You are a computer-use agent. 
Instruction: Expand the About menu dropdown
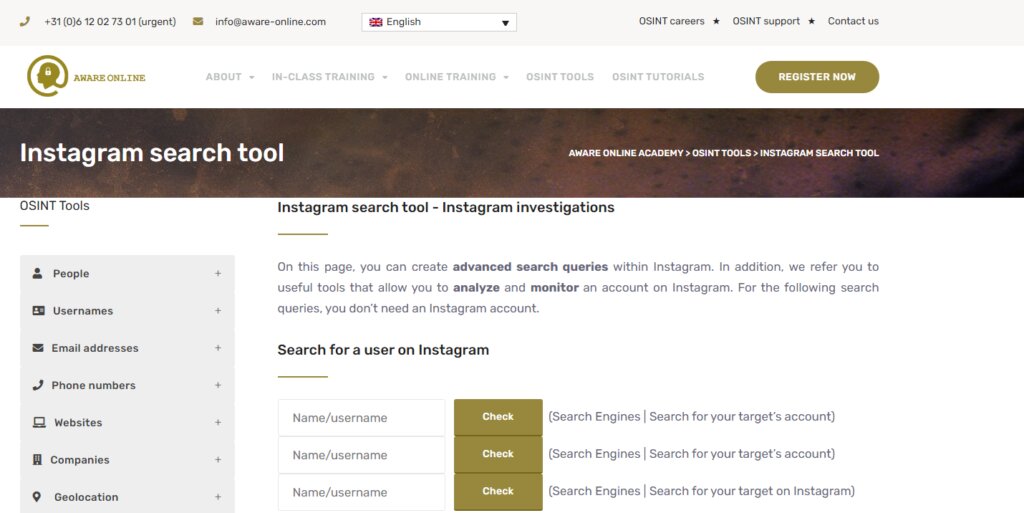pos(230,77)
